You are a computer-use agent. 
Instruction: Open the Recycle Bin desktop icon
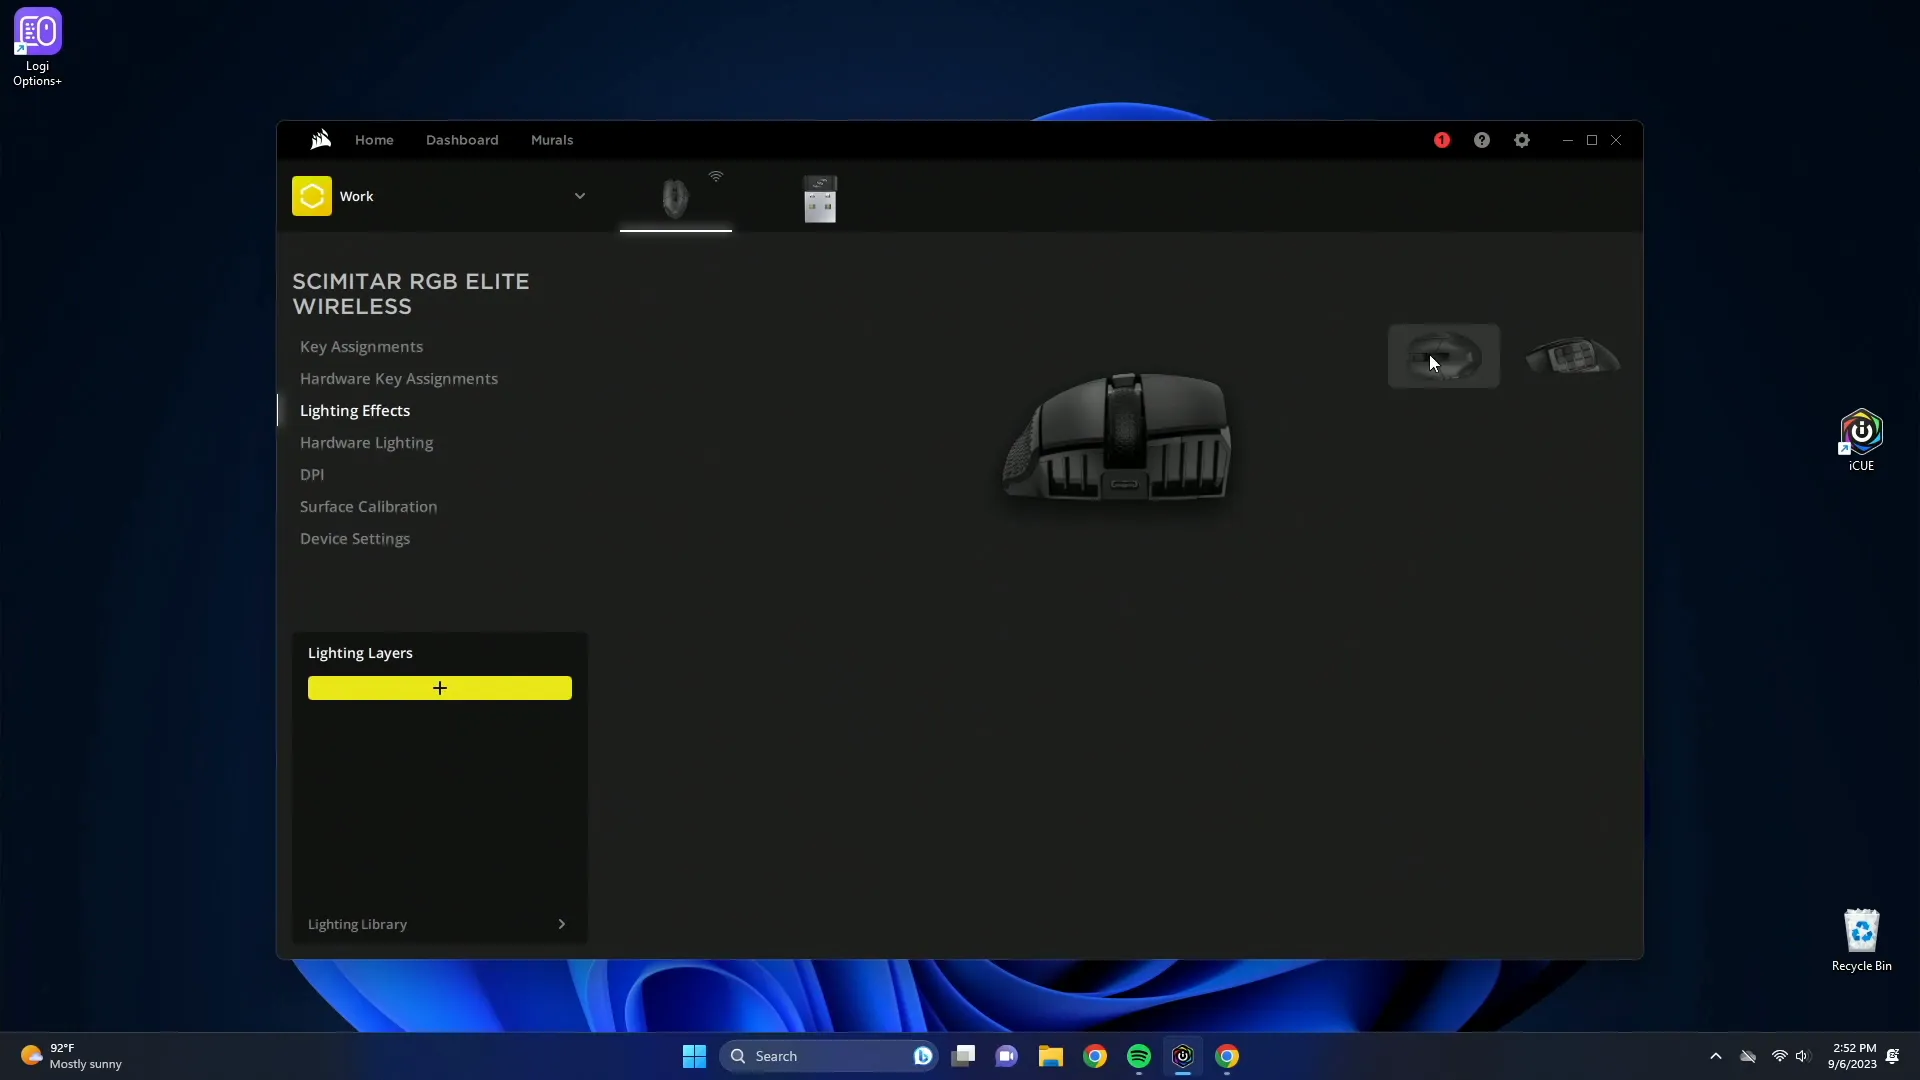pos(1861,940)
